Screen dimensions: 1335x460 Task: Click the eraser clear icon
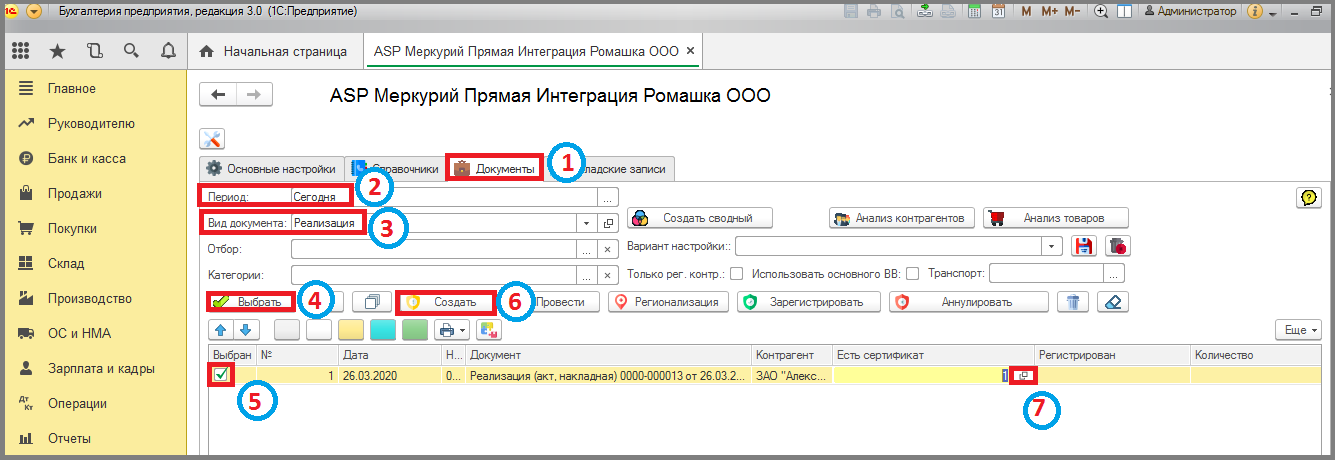(x=1112, y=302)
